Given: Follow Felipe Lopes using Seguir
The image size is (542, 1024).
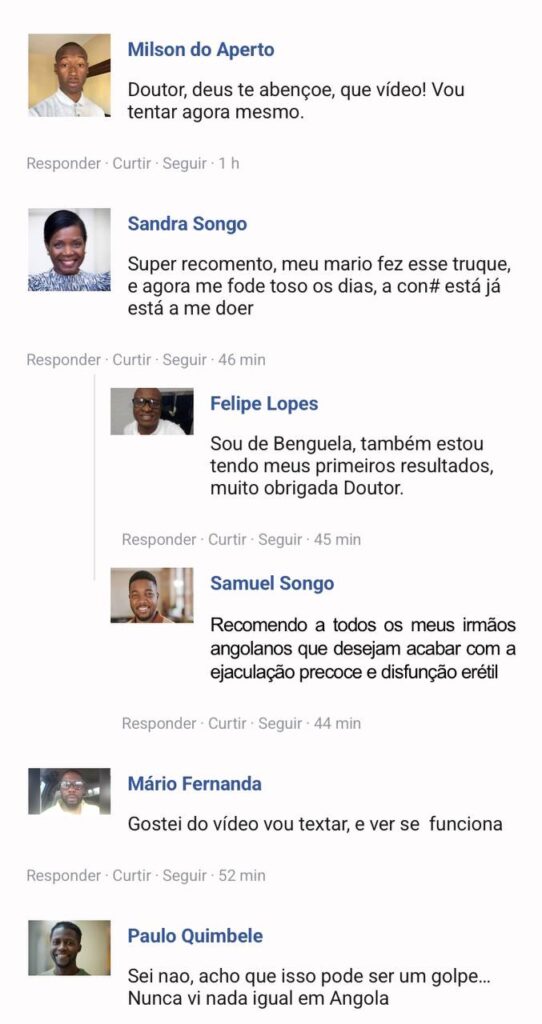Looking at the screenshot, I should tap(280, 539).
